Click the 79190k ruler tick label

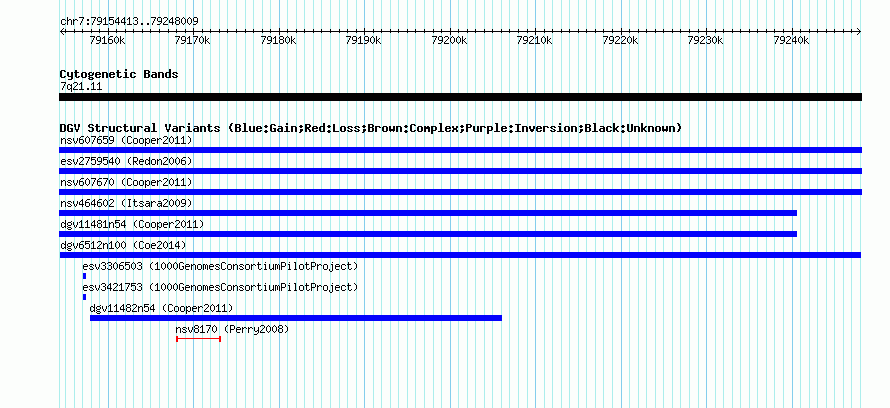coord(363,40)
